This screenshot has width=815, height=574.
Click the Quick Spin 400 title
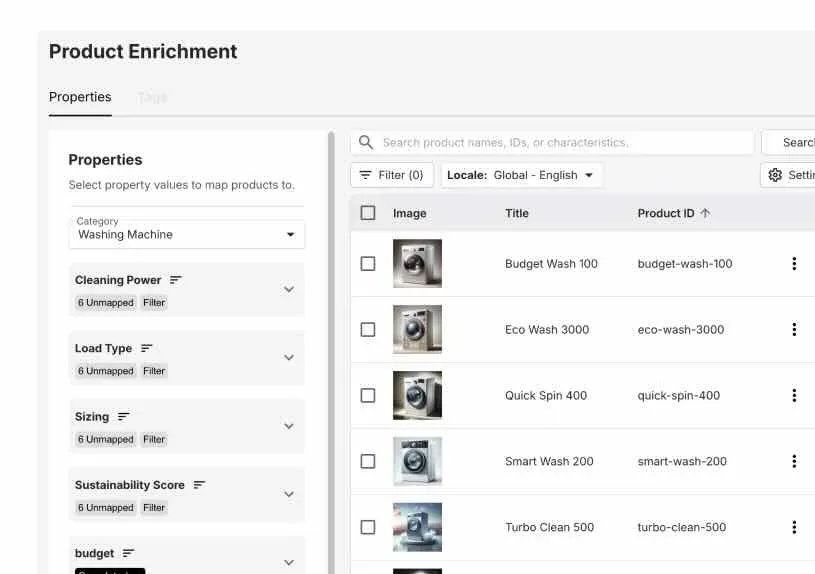coord(546,395)
